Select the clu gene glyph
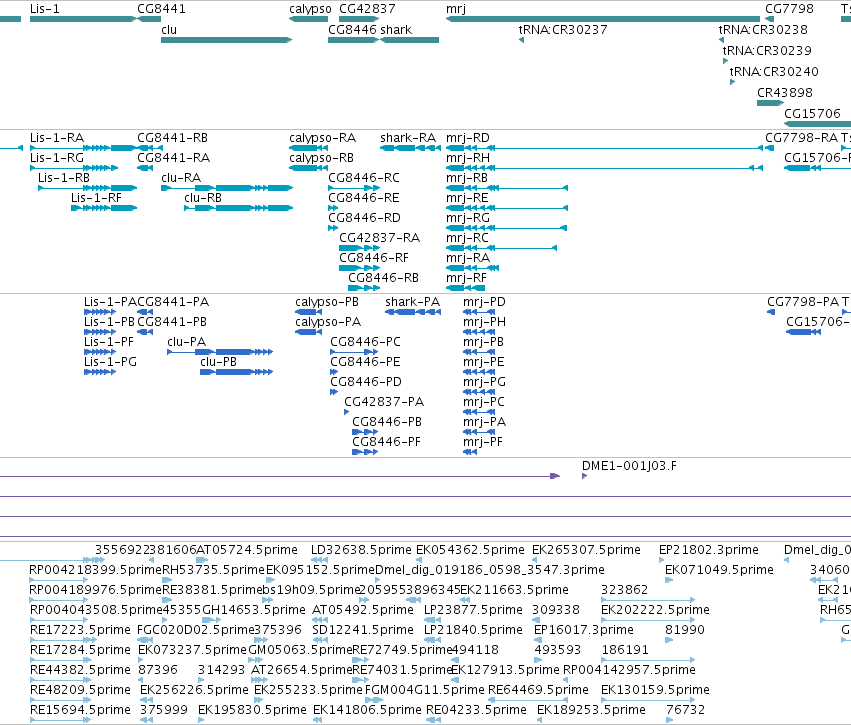 pos(226,40)
